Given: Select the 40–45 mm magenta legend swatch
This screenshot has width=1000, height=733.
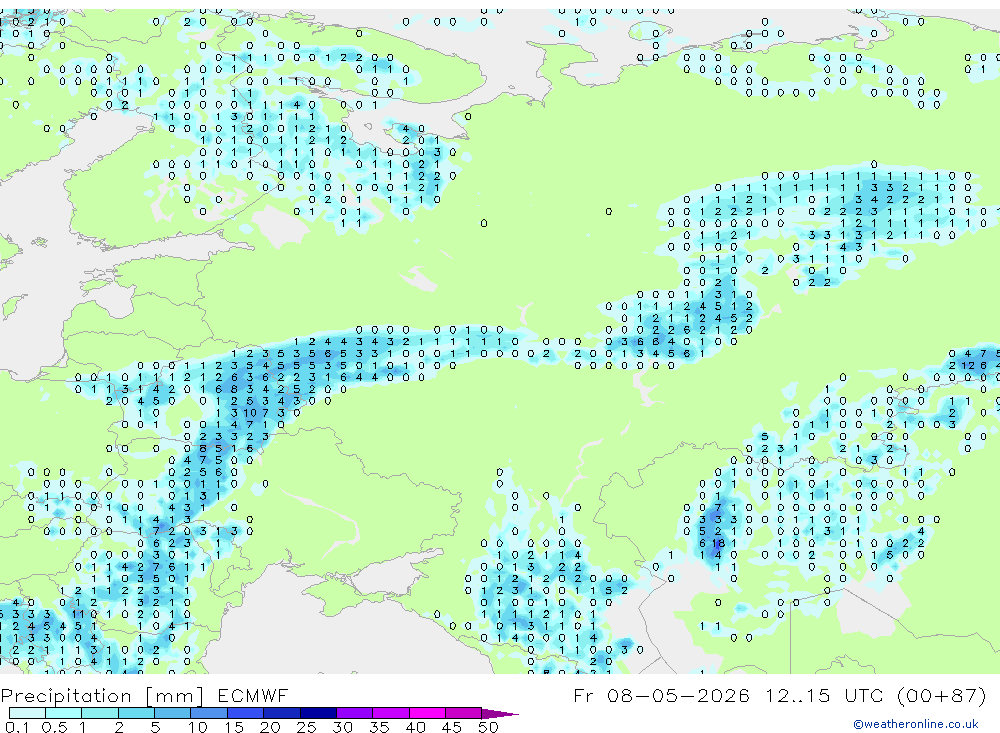Looking at the screenshot, I should pos(427,713).
